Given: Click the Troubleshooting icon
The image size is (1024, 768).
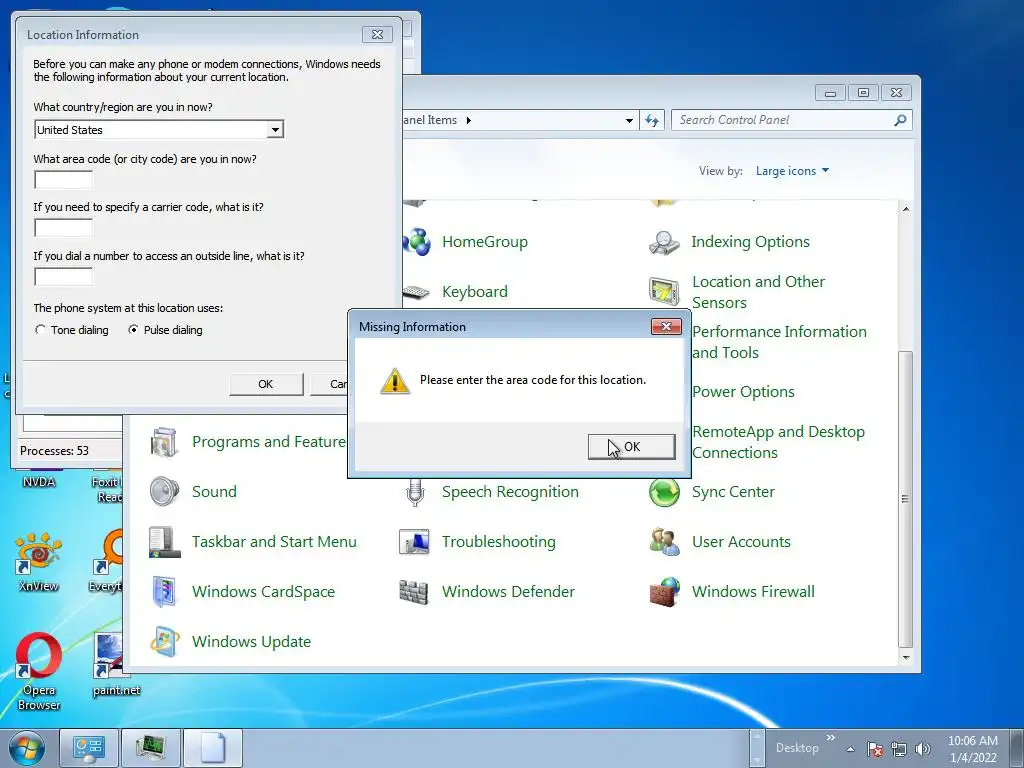Looking at the screenshot, I should tap(414, 541).
